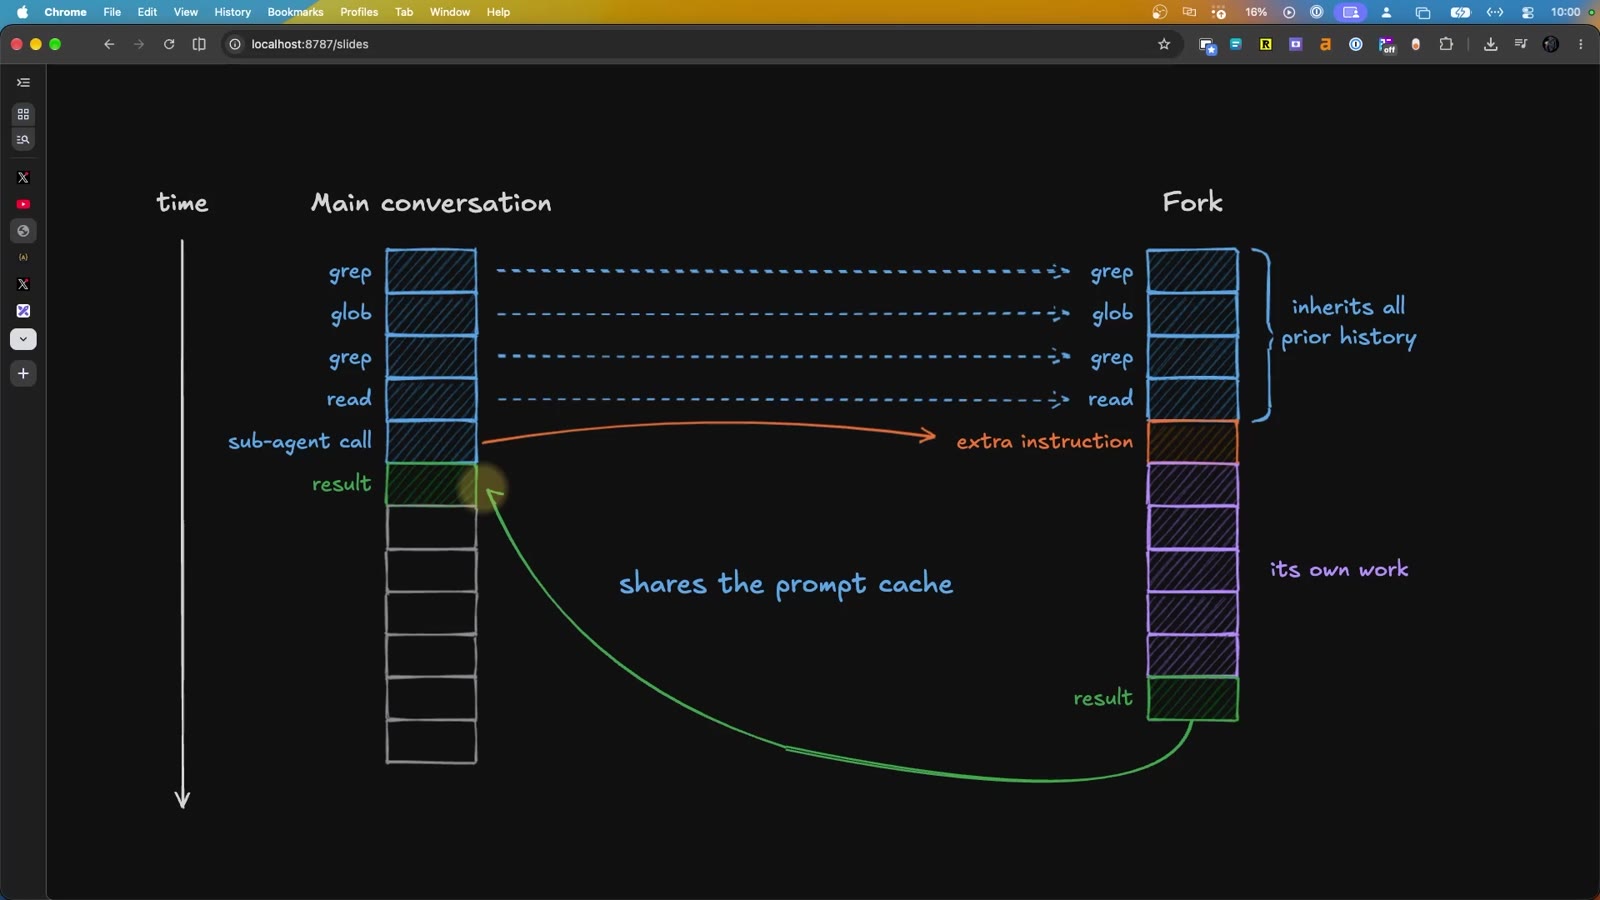
Task: Select the active globe icon tab
Action: point(23,231)
